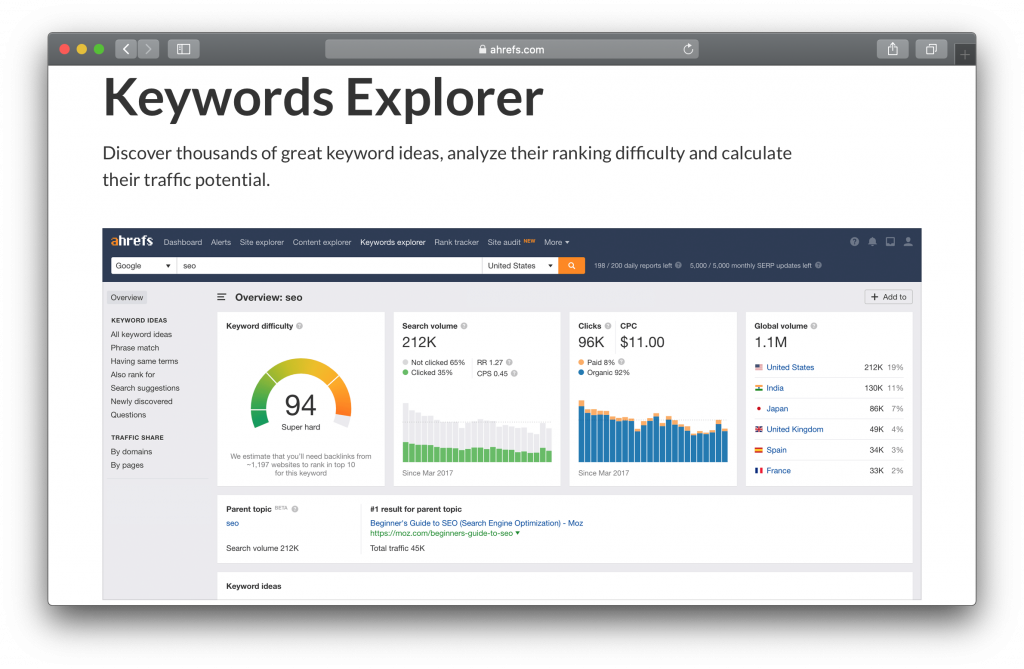Viewport: 1024px width, 669px height.
Task: Expand the moz.com URL dropdown arrow
Action: (518, 534)
